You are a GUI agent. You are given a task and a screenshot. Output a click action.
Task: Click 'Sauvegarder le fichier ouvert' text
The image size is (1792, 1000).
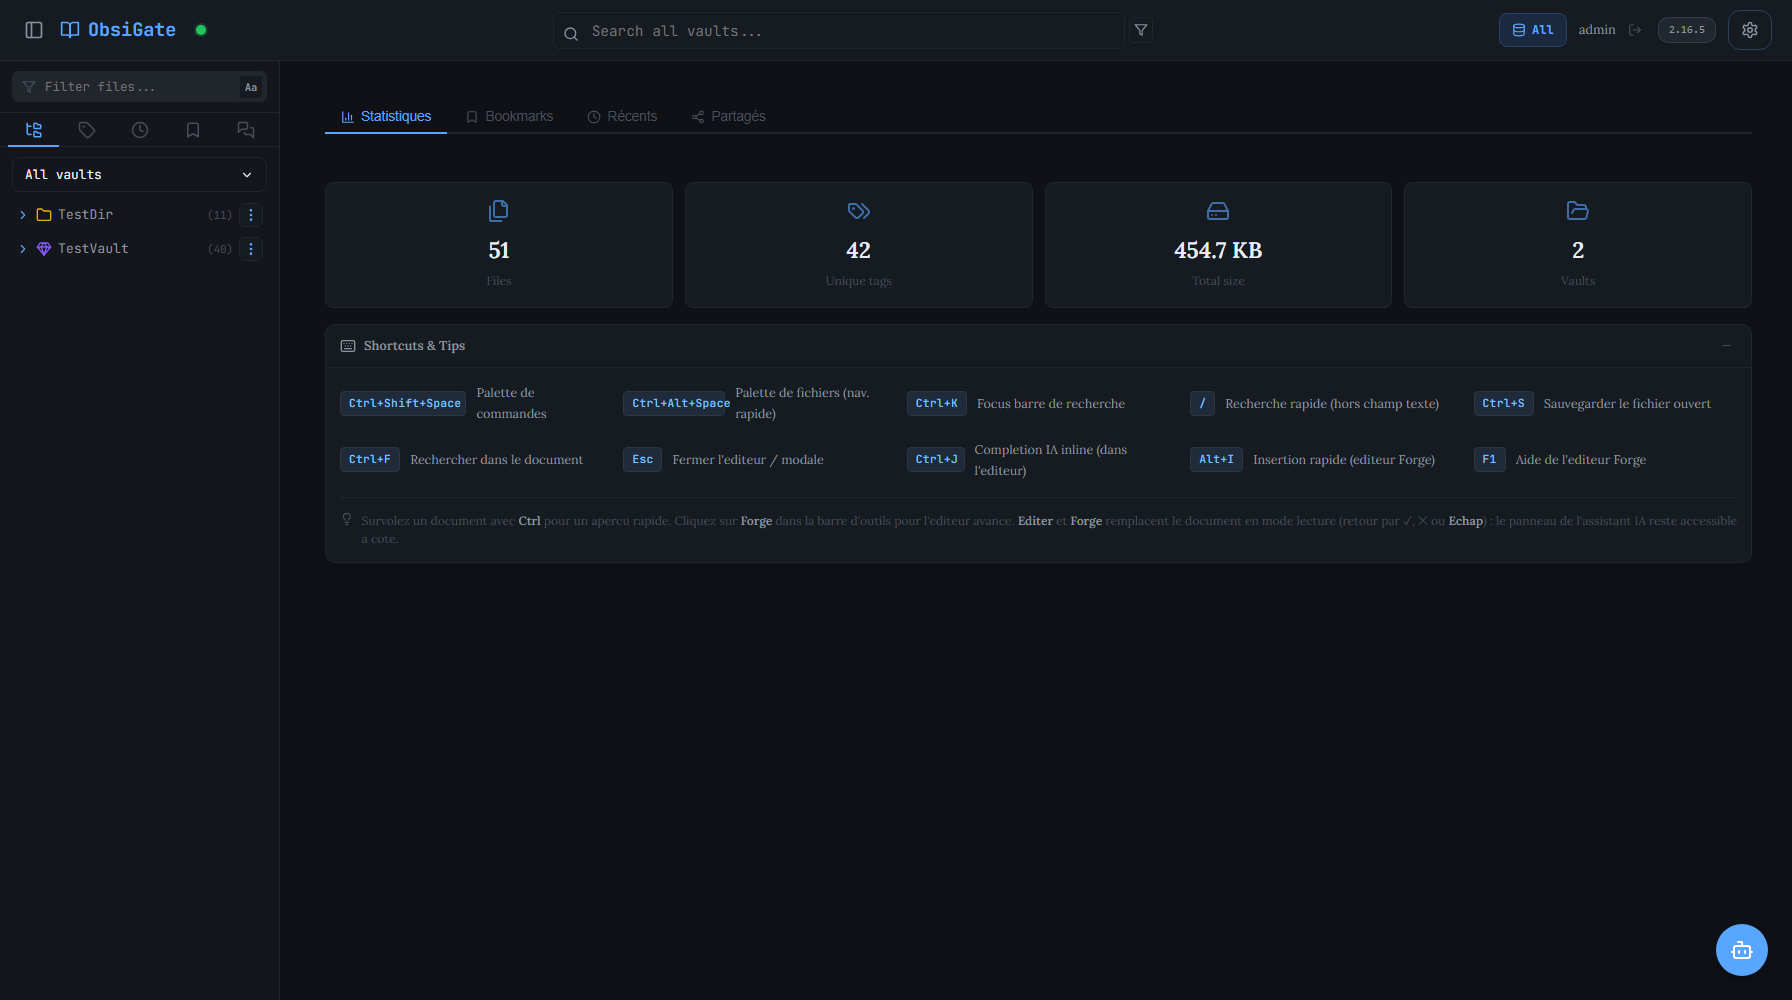point(1627,404)
